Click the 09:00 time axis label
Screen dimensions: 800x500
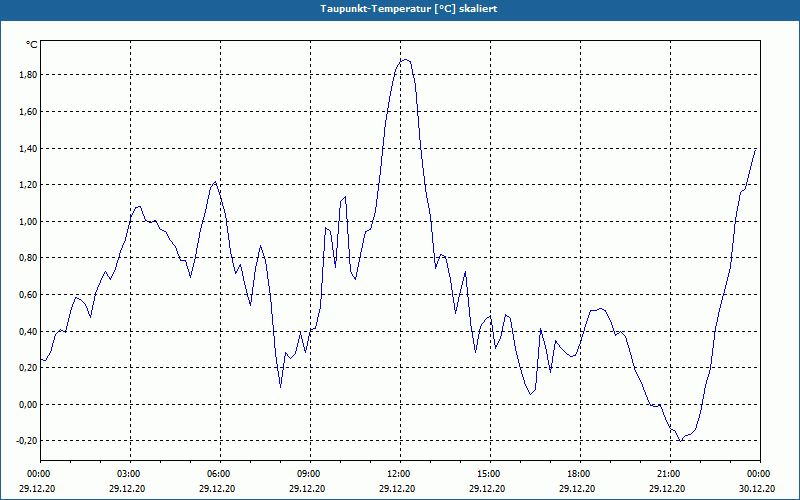pos(310,474)
